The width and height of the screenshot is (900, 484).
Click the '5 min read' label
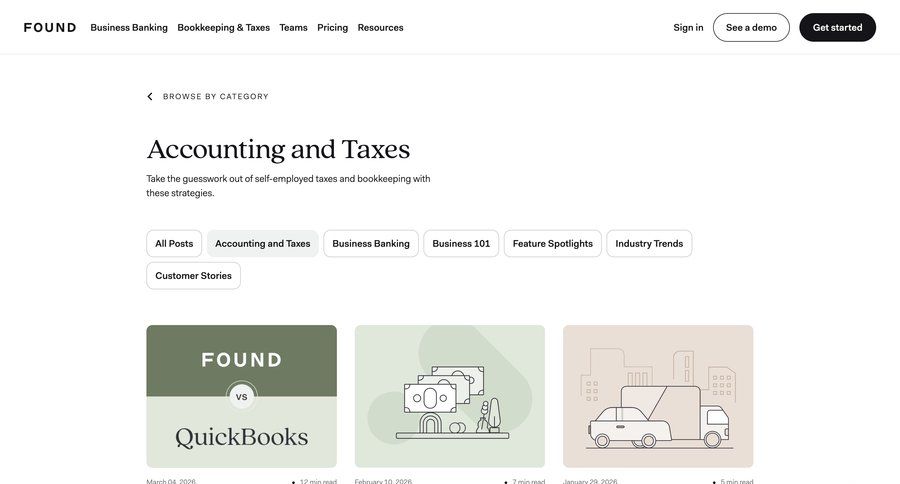tap(736, 481)
